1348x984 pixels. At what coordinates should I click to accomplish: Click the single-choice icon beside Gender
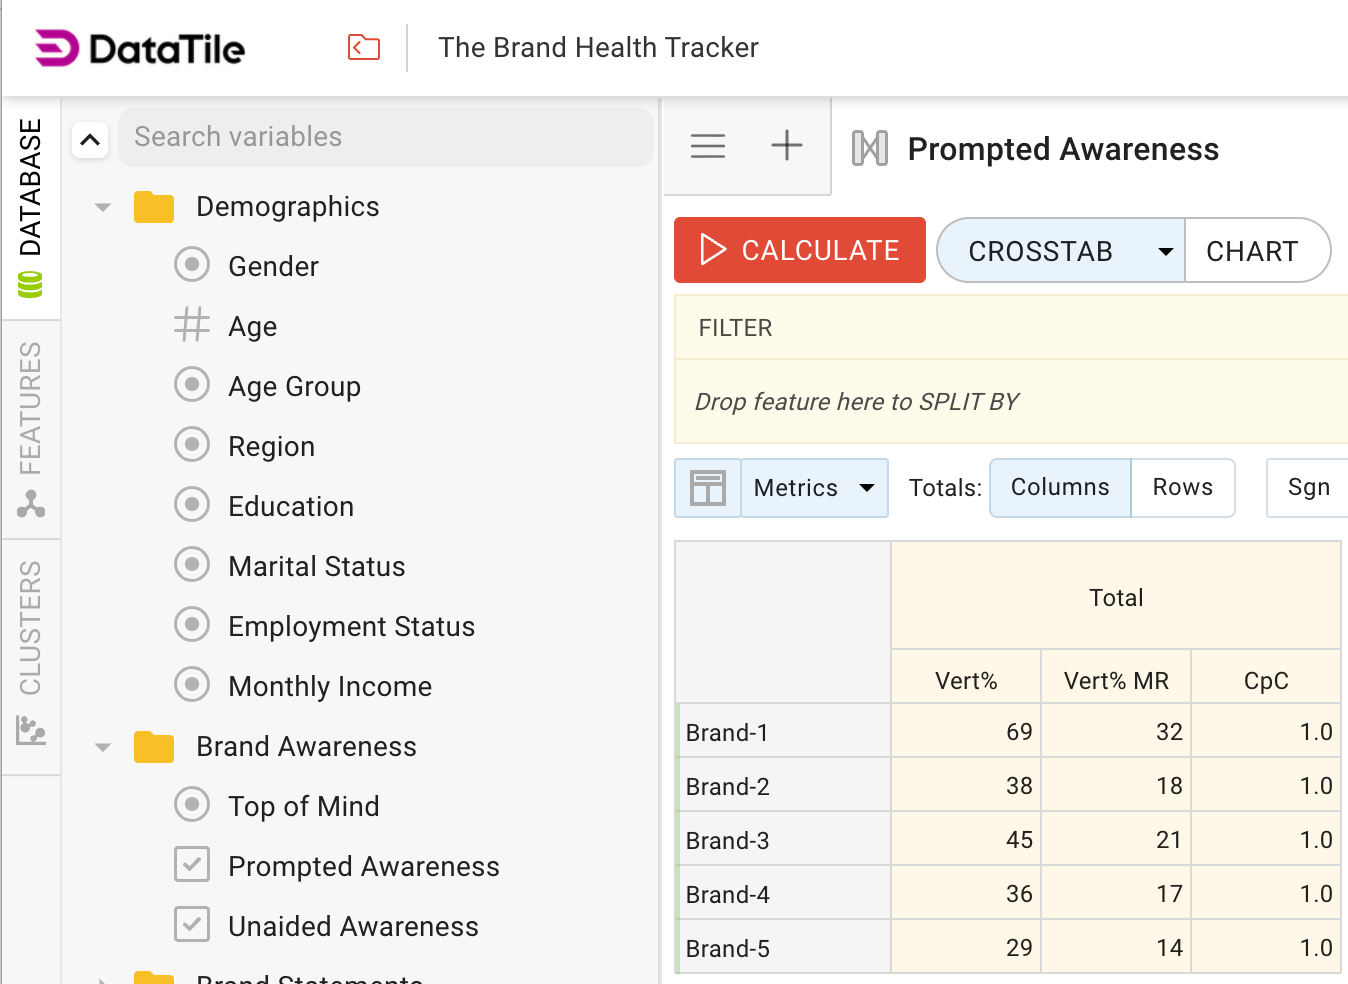click(x=192, y=265)
